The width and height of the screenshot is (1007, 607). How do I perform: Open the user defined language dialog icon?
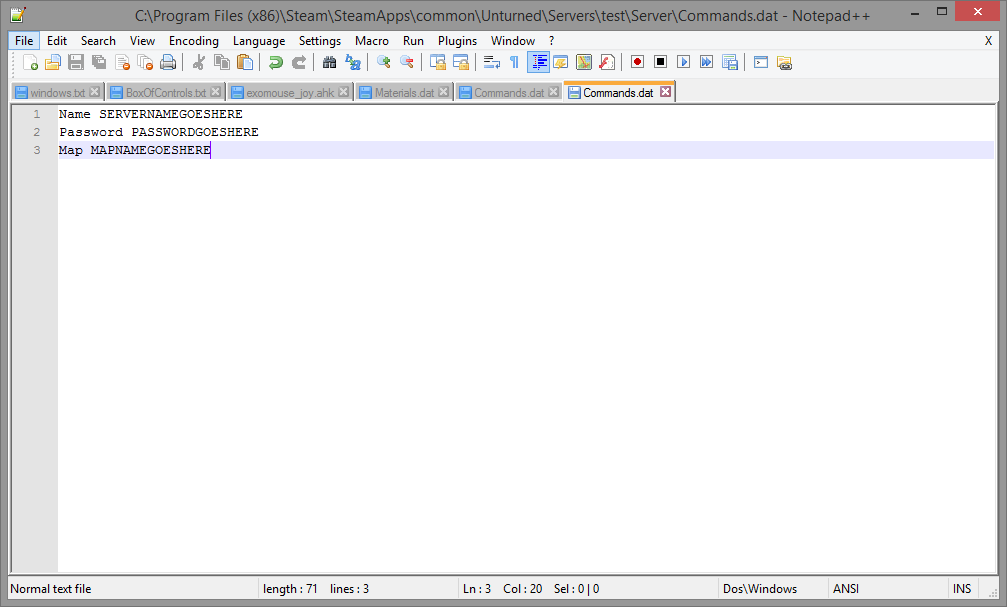pos(561,62)
